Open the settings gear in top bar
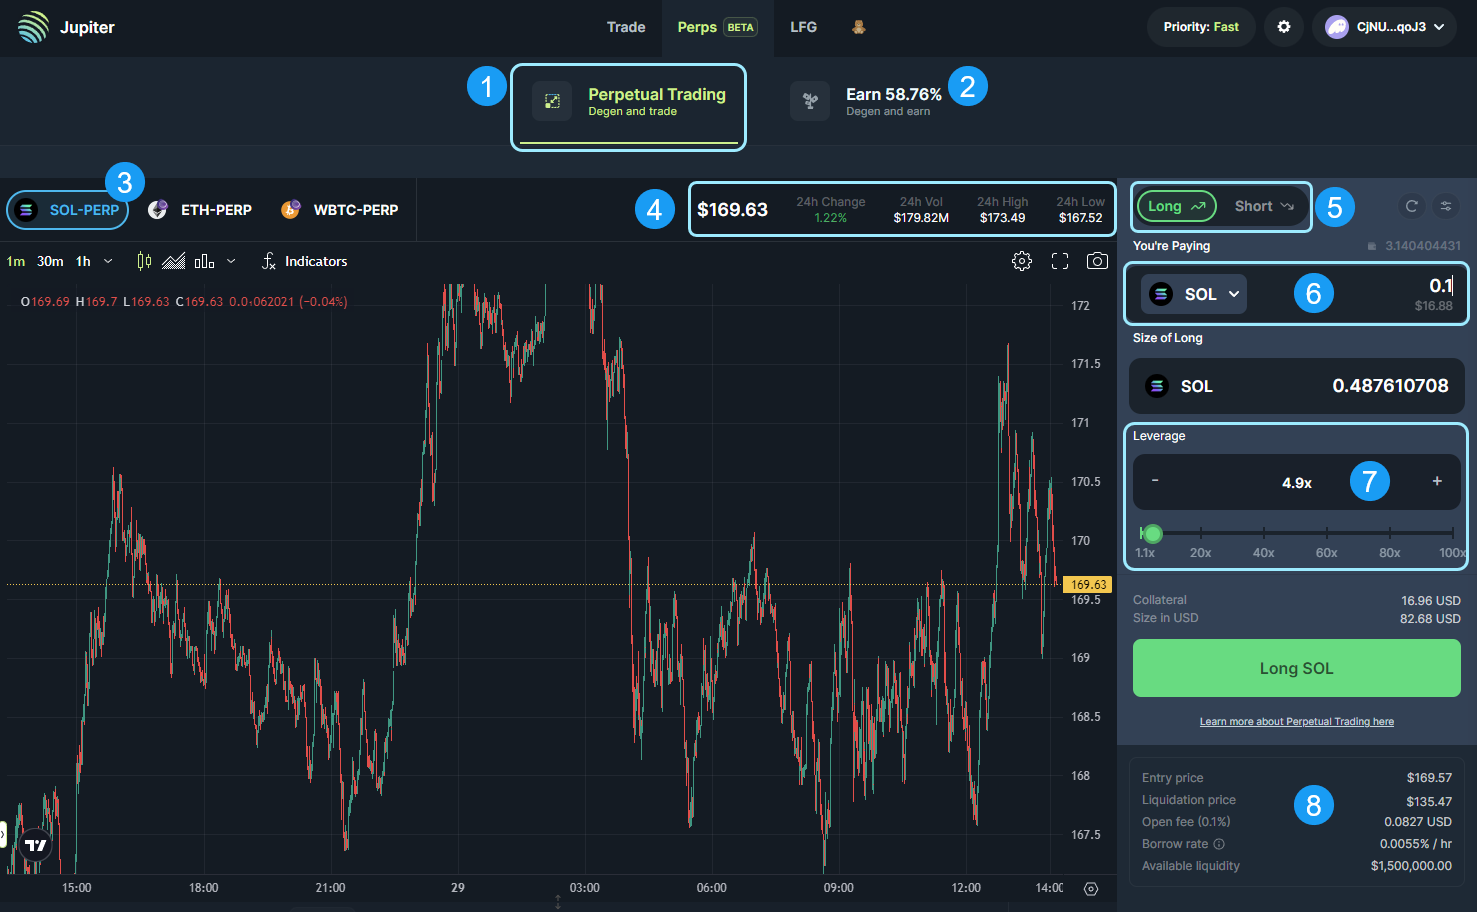The height and width of the screenshot is (912, 1477). (1284, 27)
